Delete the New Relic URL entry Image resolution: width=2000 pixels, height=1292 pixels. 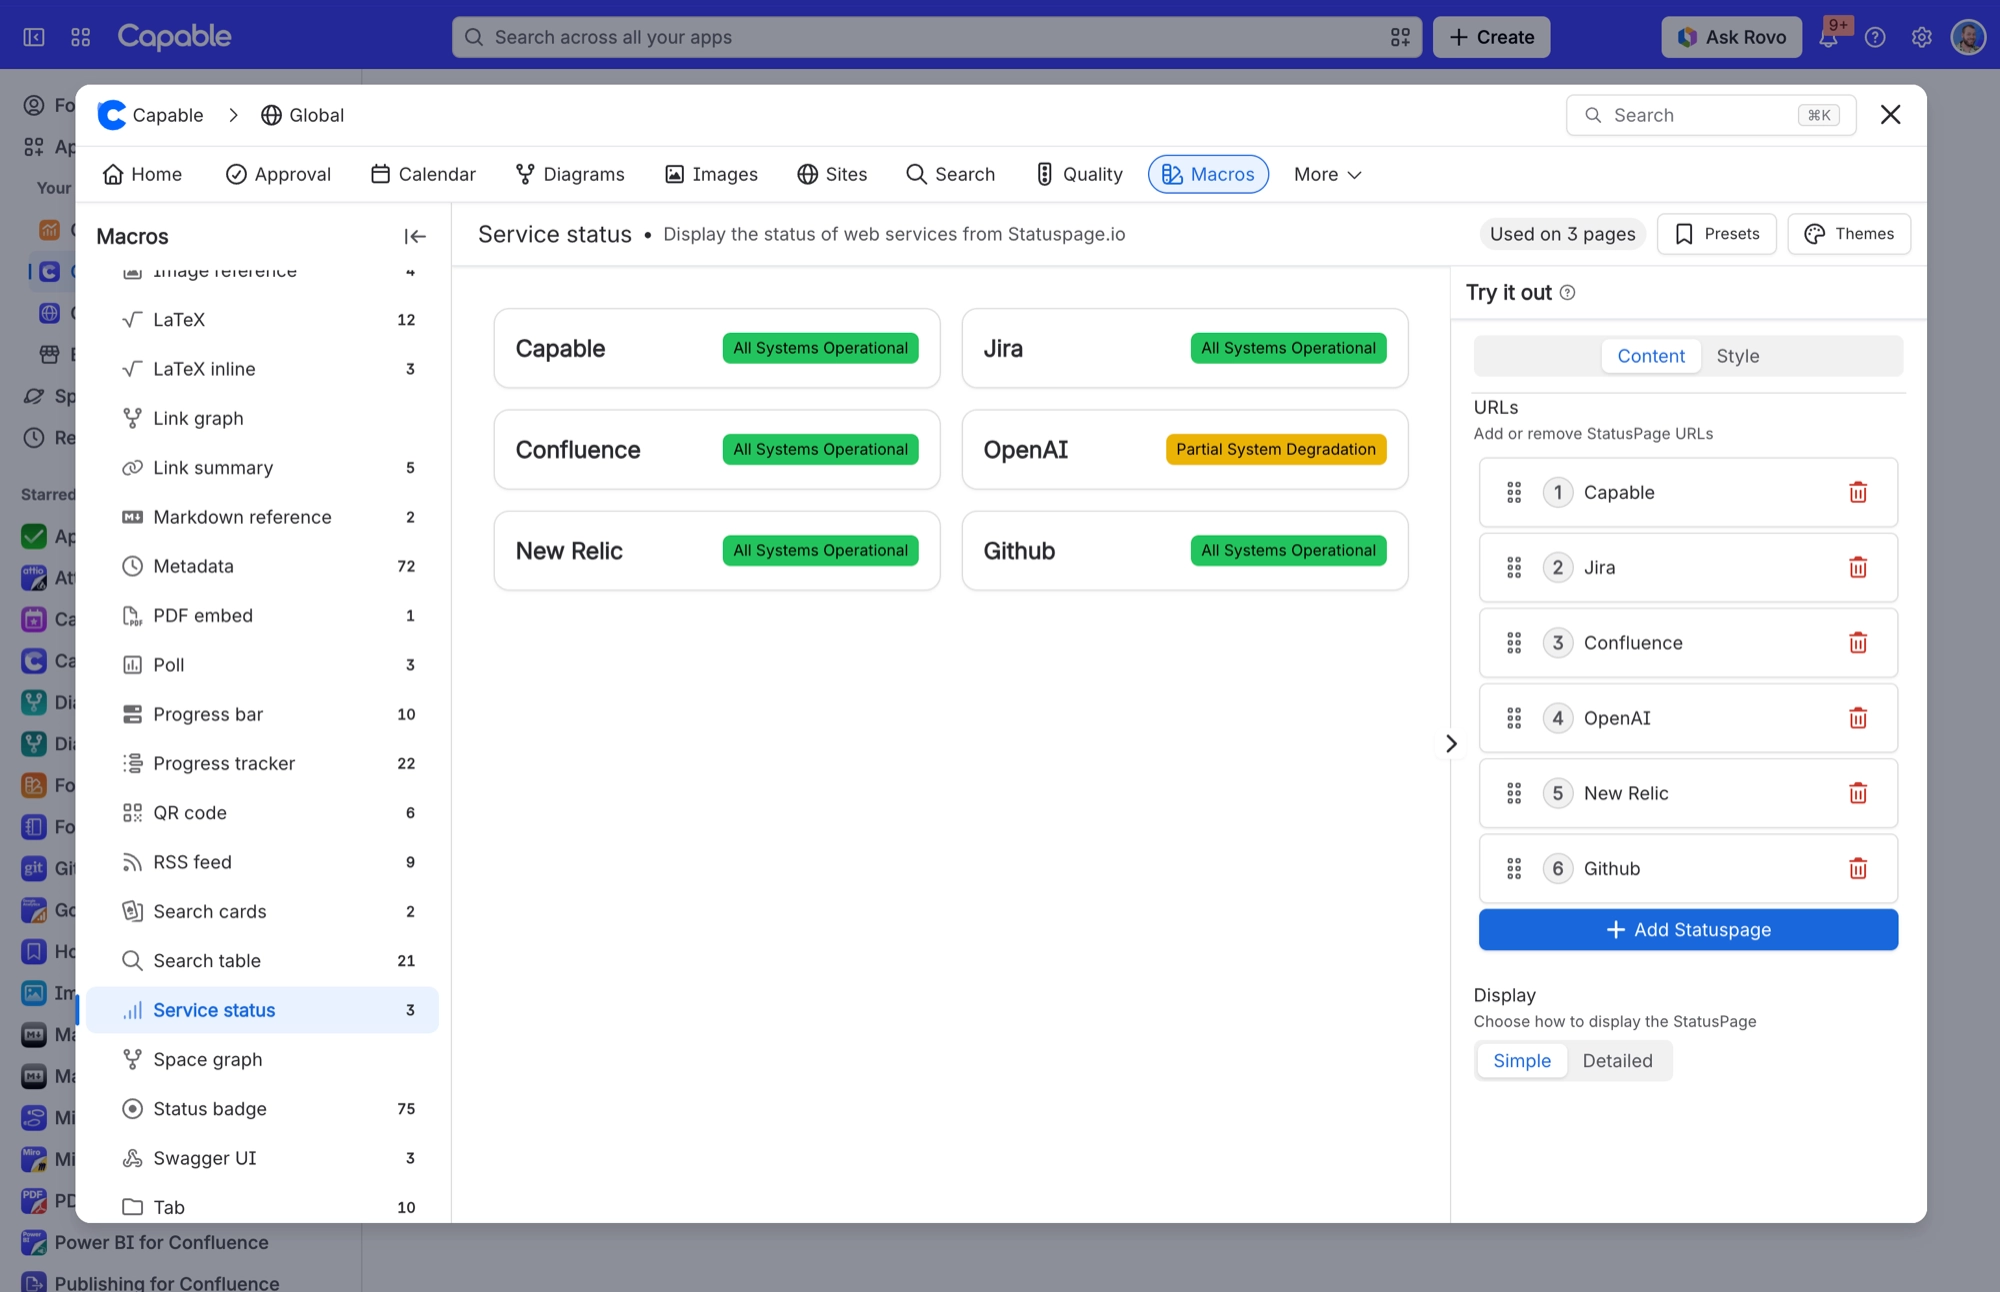pyautogui.click(x=1858, y=793)
